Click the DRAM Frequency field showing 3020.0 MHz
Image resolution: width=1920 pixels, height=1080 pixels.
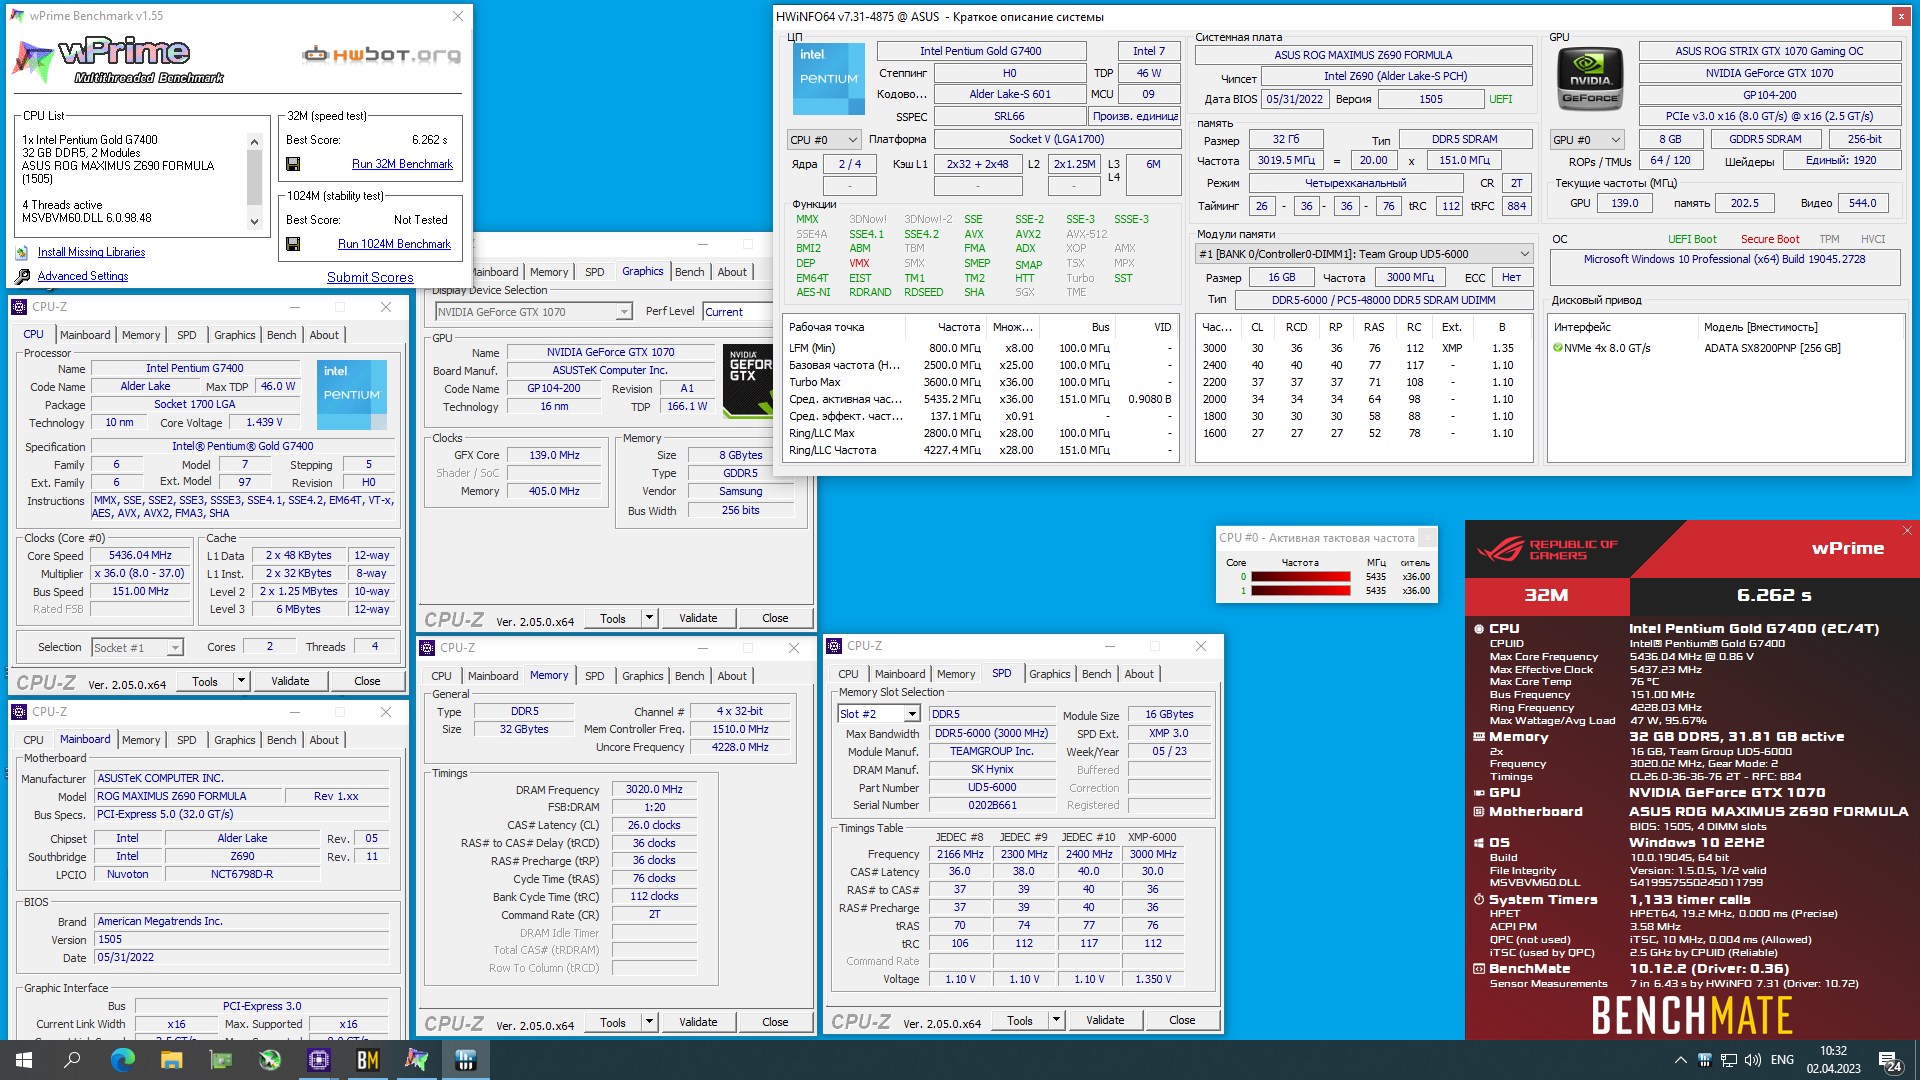tap(654, 790)
